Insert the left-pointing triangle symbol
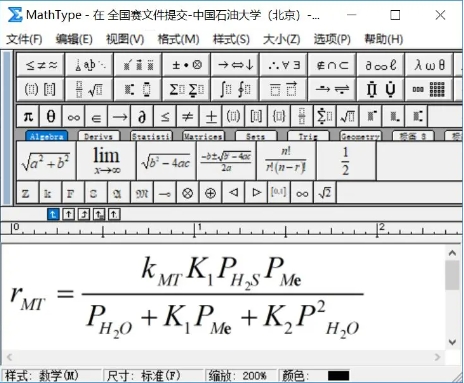464x383 pixels. point(233,193)
